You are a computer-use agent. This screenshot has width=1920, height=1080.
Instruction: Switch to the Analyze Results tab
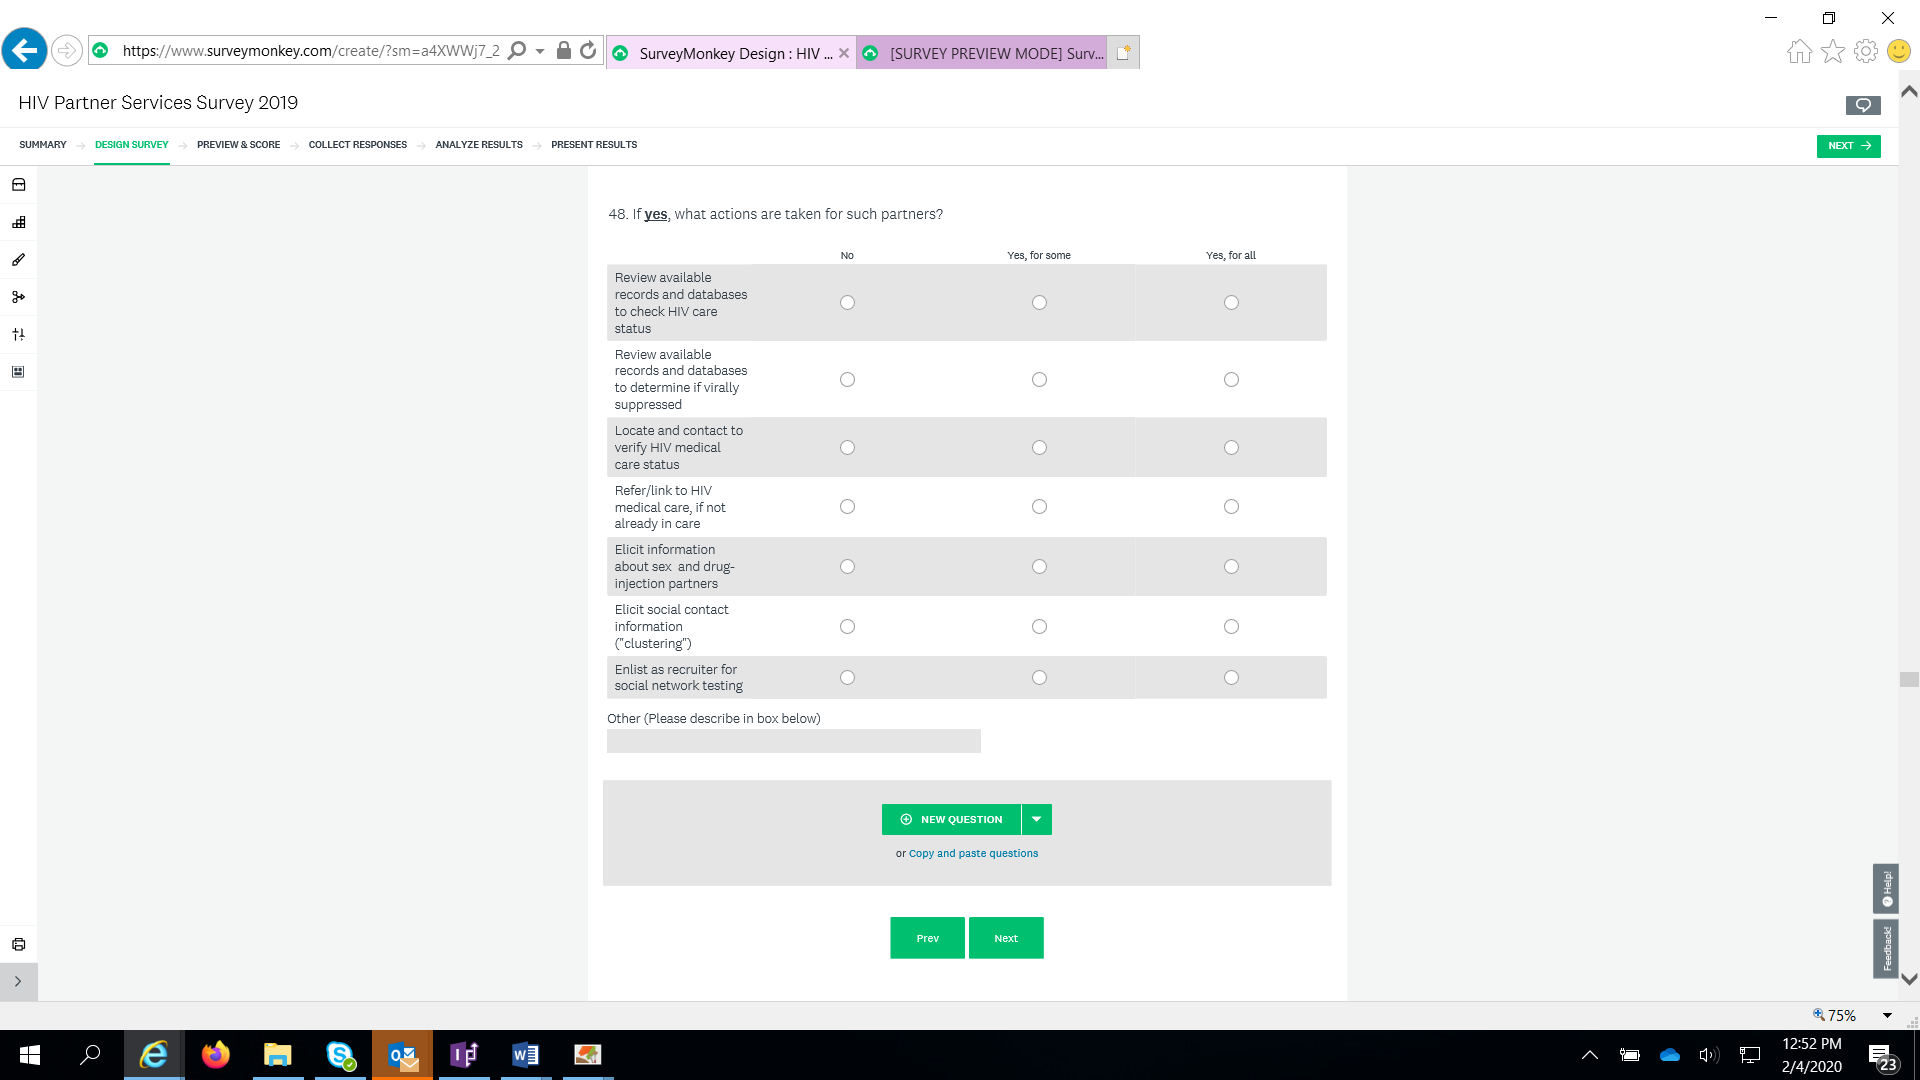pyautogui.click(x=478, y=145)
